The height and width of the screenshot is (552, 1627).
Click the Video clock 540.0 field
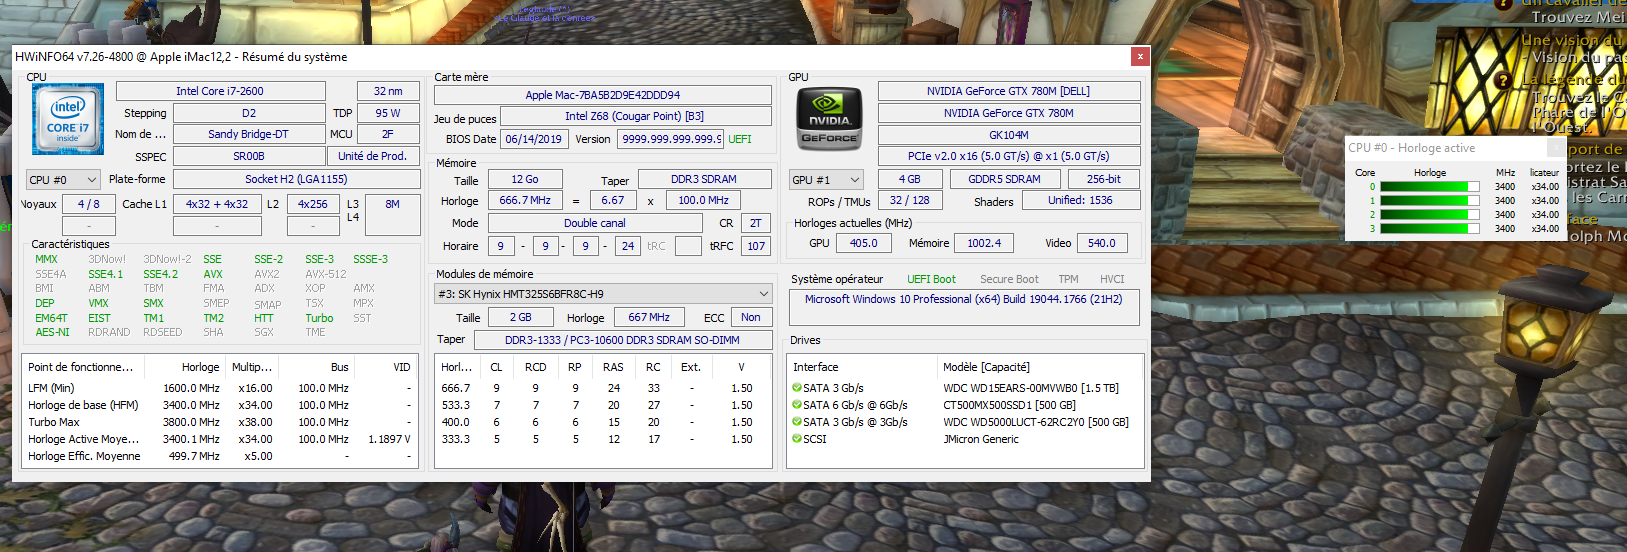click(1102, 243)
